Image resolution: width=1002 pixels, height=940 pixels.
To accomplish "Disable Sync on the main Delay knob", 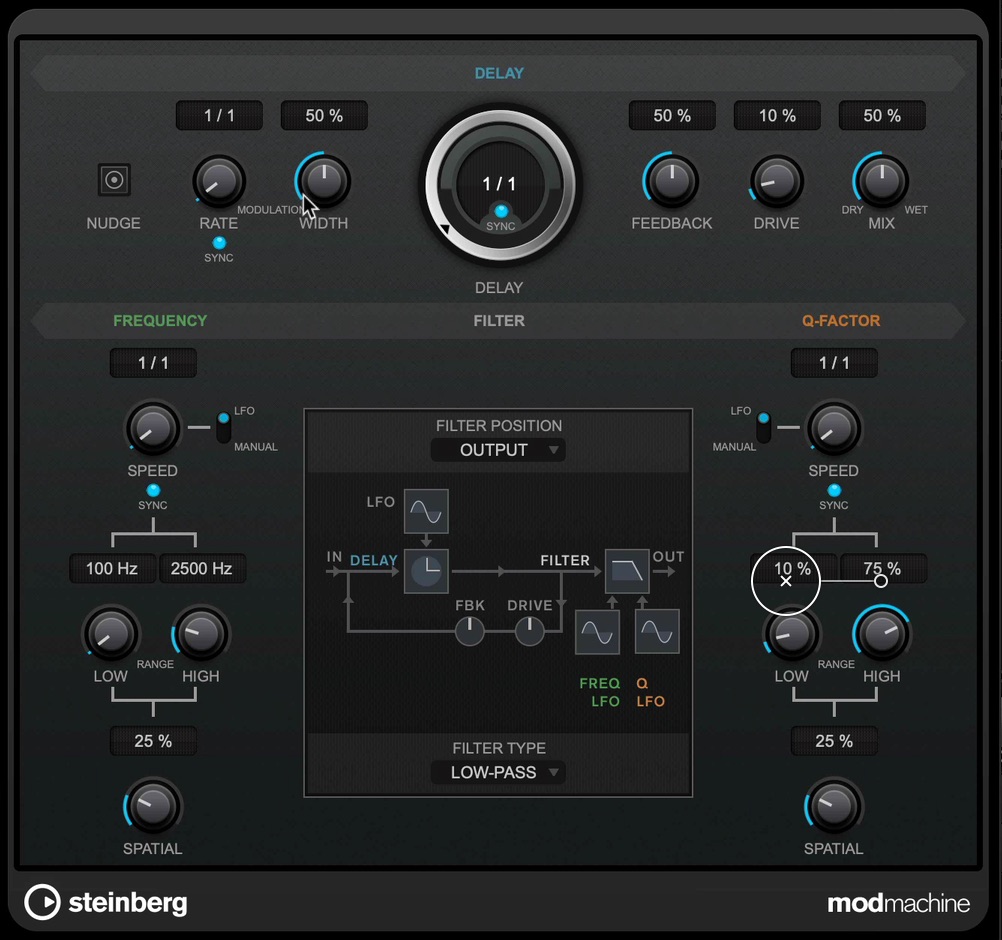I will pos(501,210).
